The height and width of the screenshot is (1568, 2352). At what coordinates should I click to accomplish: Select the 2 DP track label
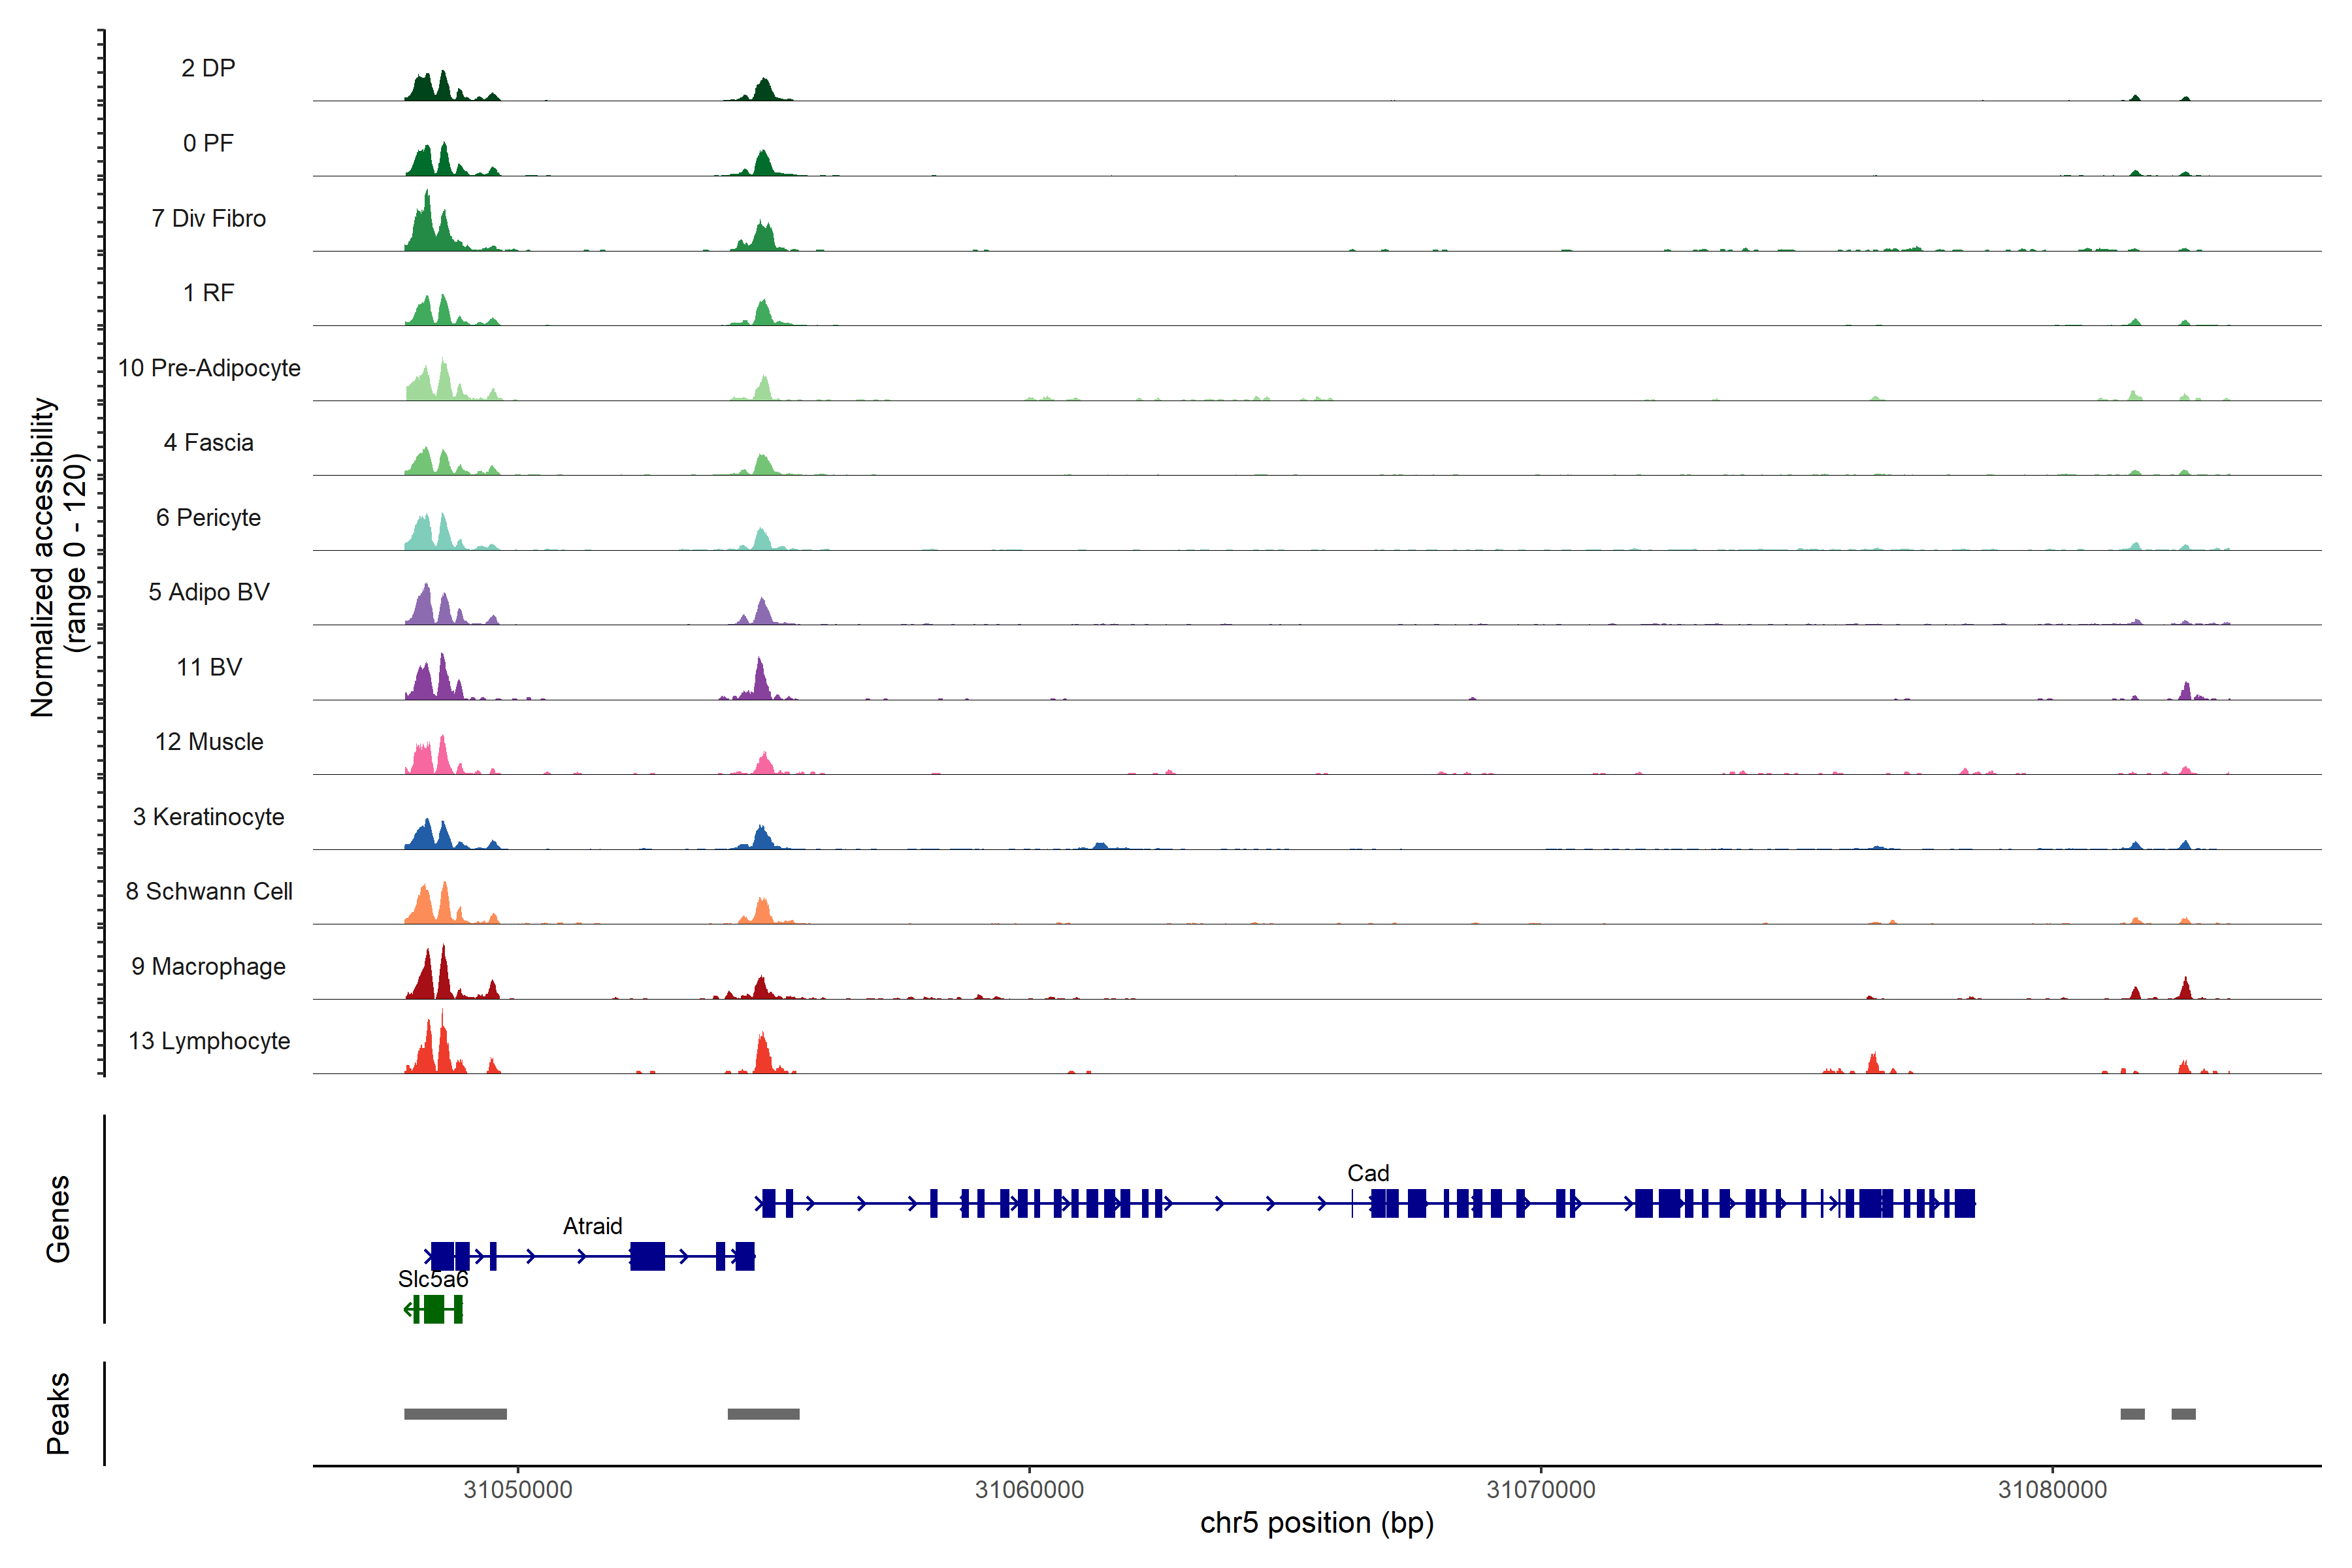pos(208,68)
